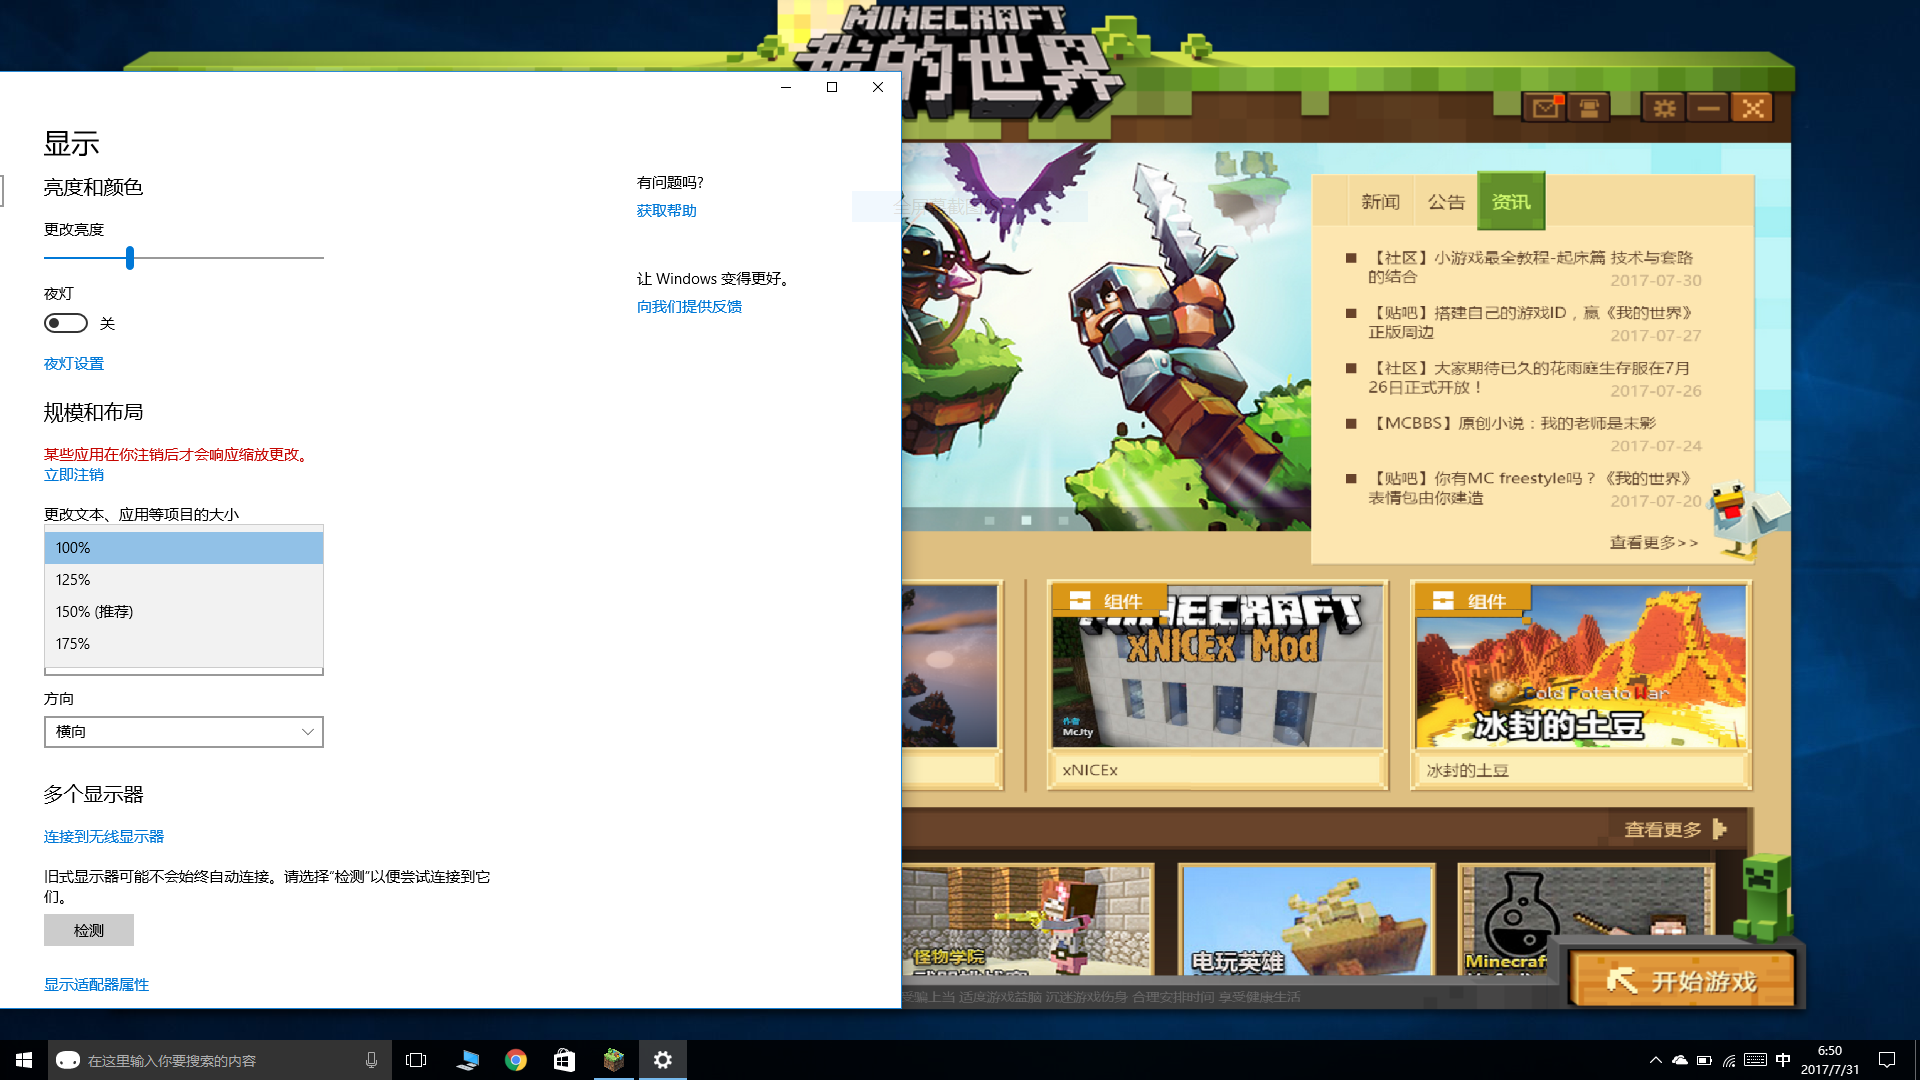1920x1080 pixels.
Task: Open Windows Start menu
Action: click(x=24, y=1060)
